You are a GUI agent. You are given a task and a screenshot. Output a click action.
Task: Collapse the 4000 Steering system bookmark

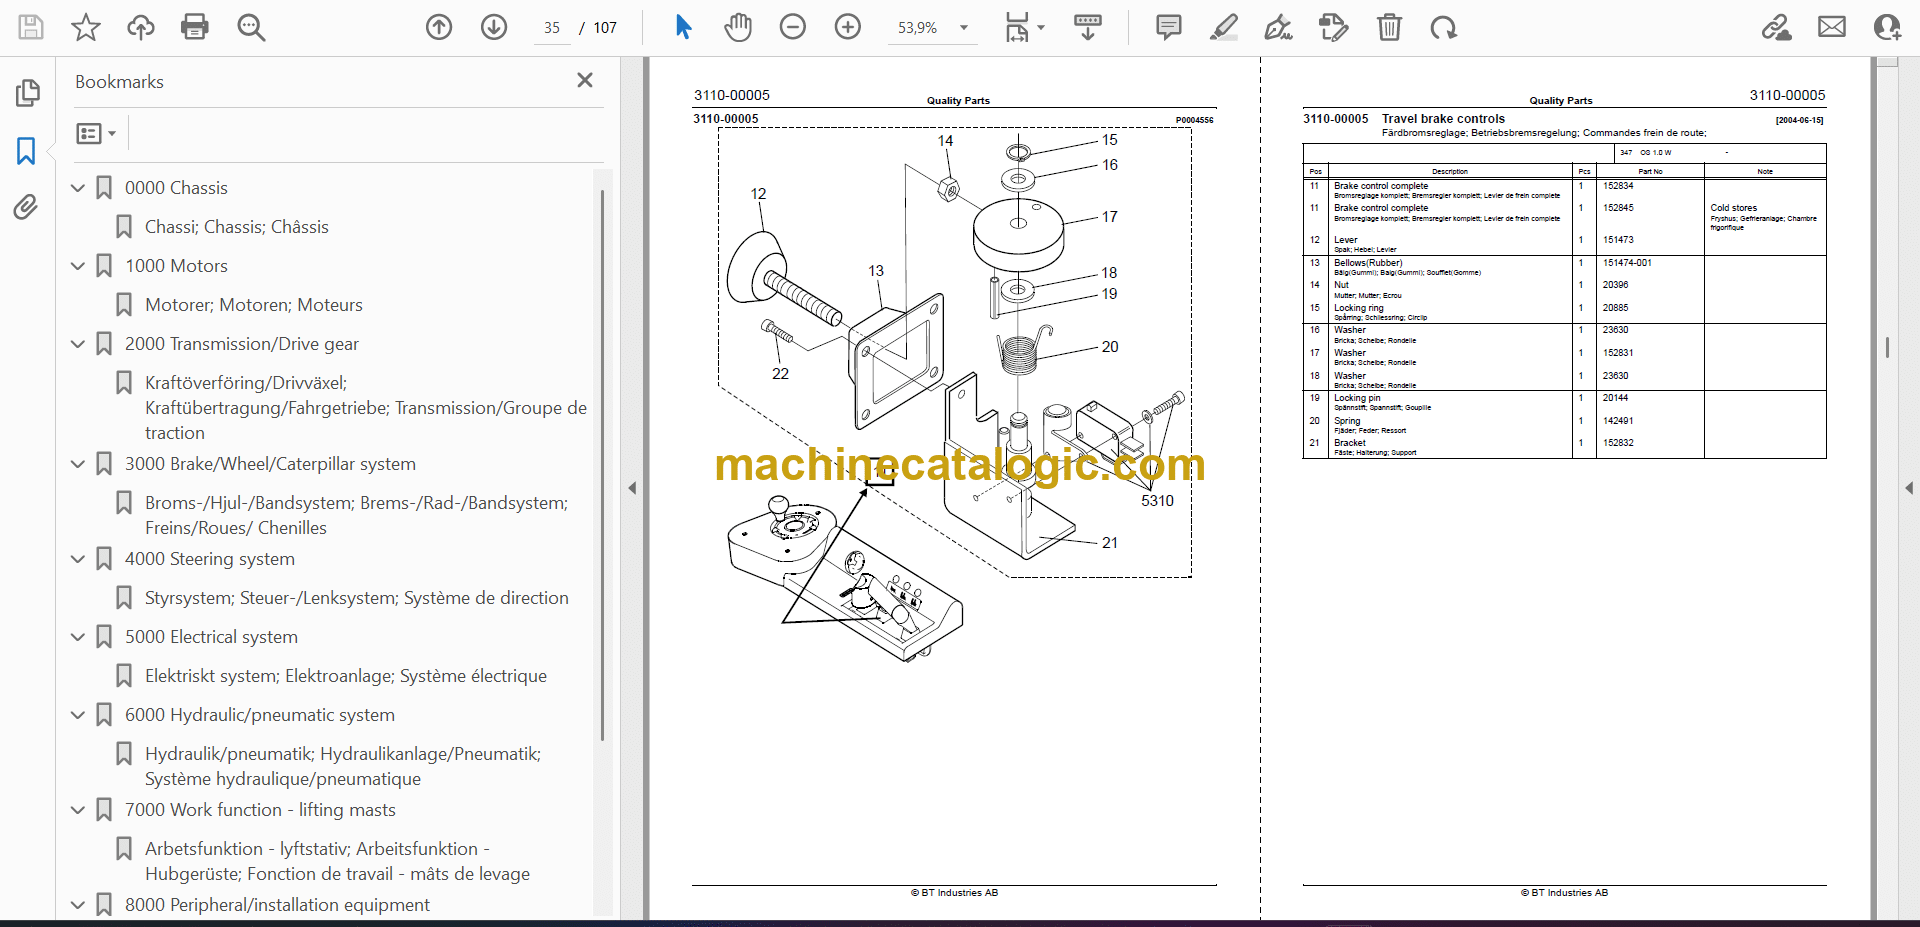pos(78,559)
